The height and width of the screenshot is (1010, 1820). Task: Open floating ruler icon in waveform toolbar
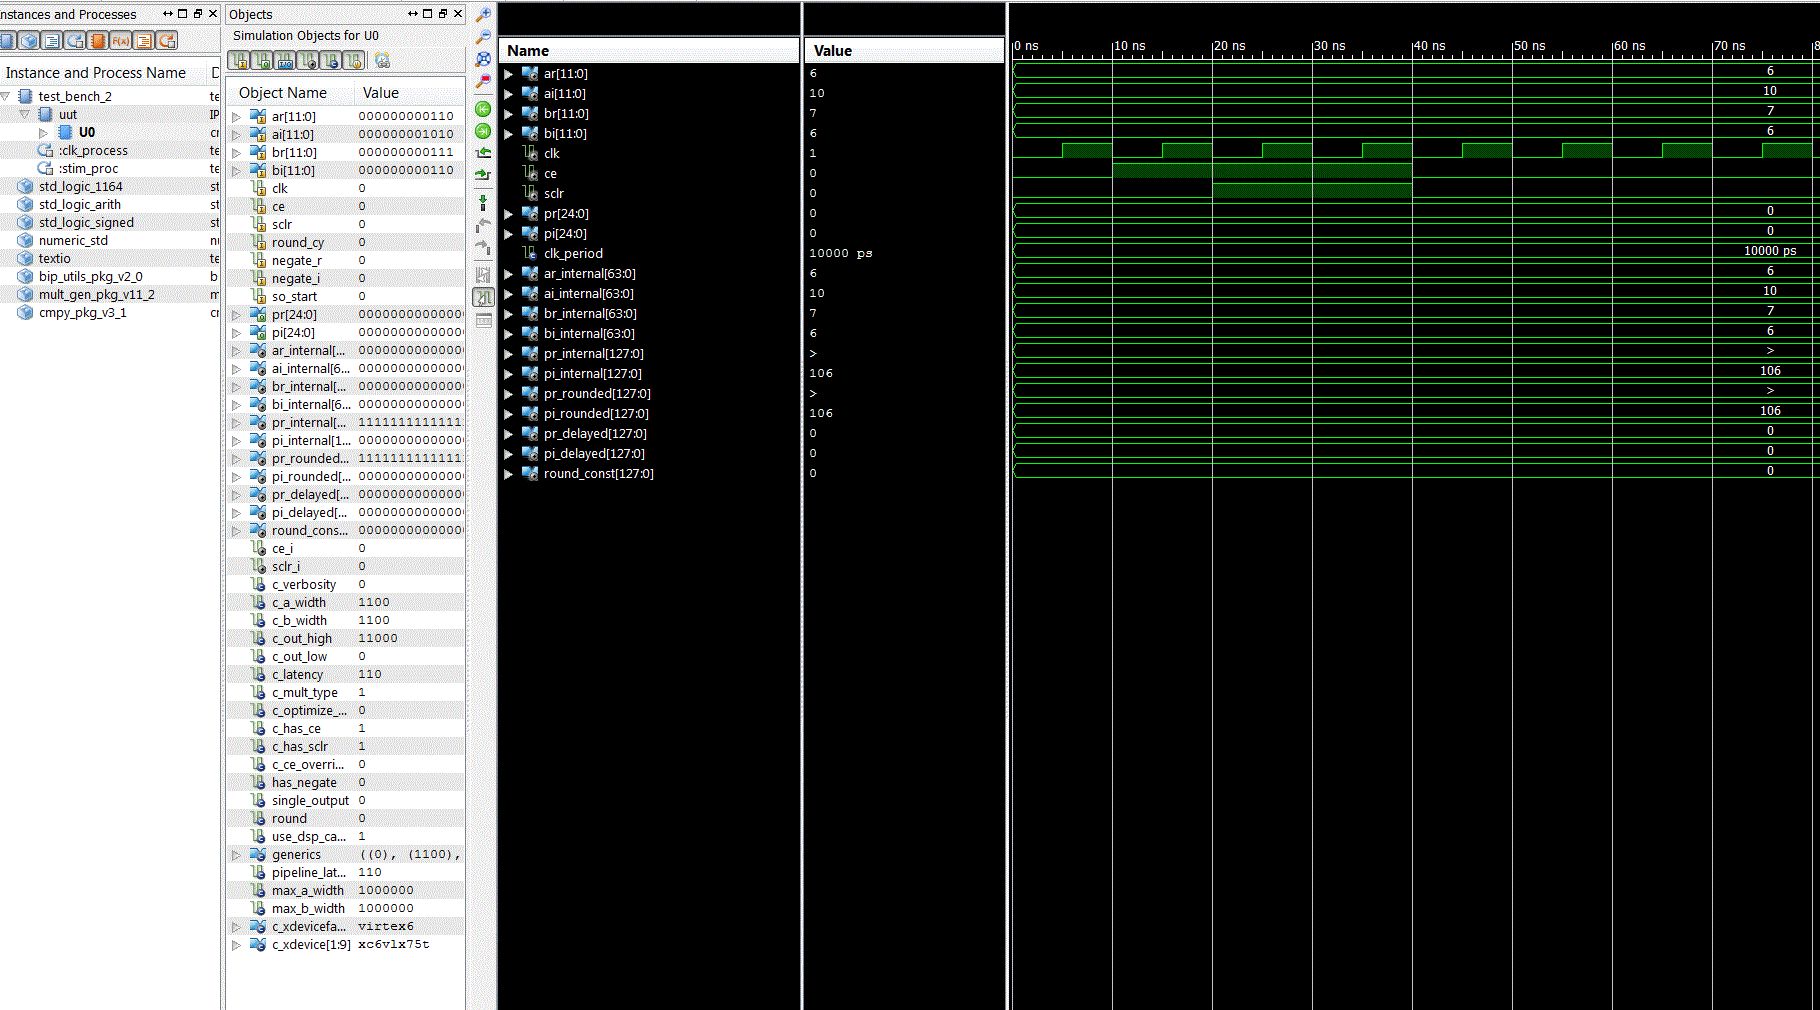coord(483,321)
